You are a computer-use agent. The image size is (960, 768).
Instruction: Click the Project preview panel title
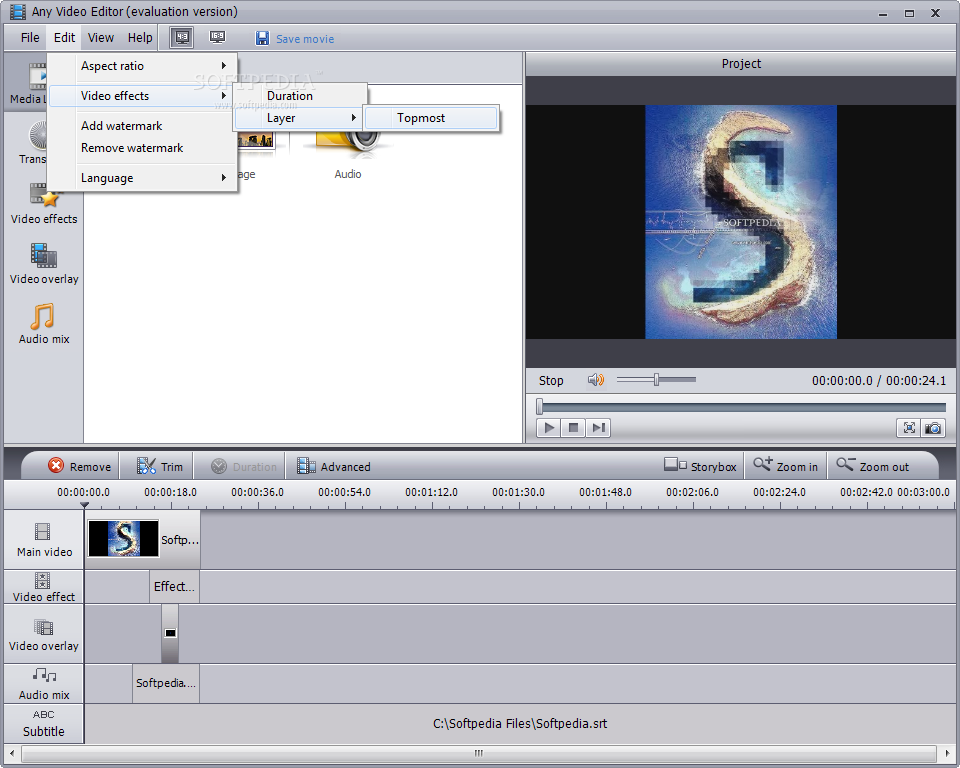point(741,64)
